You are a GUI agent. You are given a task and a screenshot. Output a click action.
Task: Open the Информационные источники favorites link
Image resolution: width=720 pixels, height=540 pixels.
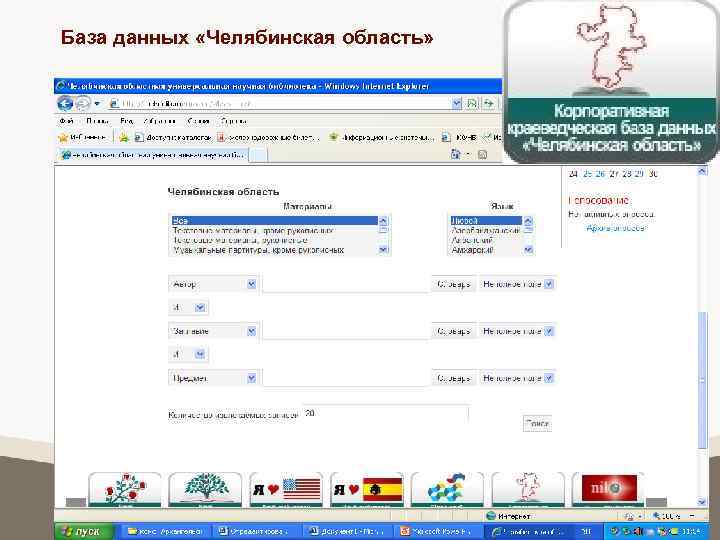382,137
